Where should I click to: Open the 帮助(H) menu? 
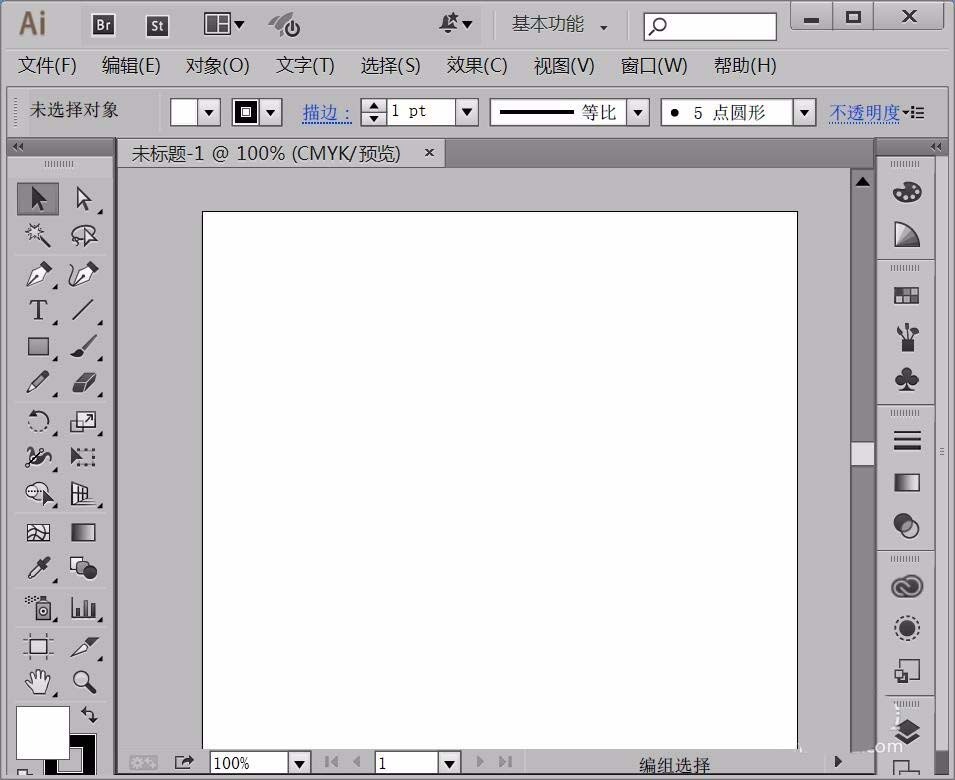click(x=745, y=65)
